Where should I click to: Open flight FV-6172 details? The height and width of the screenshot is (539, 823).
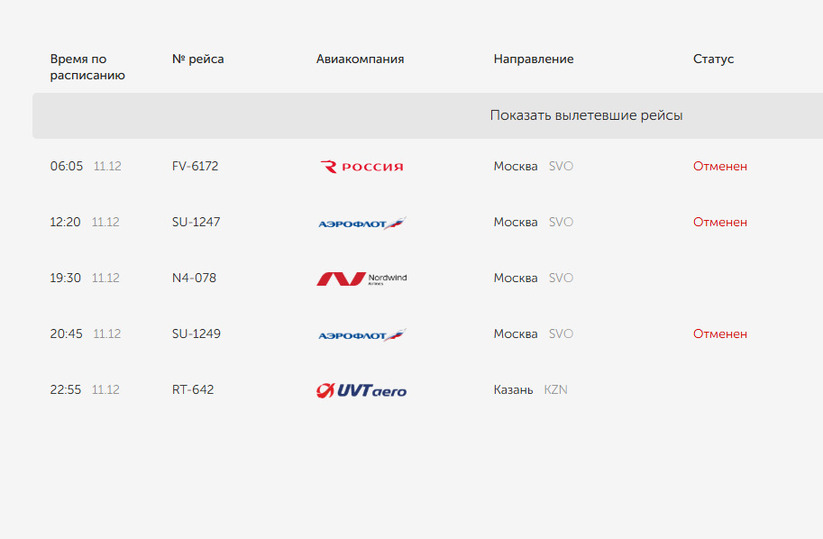[195, 167]
